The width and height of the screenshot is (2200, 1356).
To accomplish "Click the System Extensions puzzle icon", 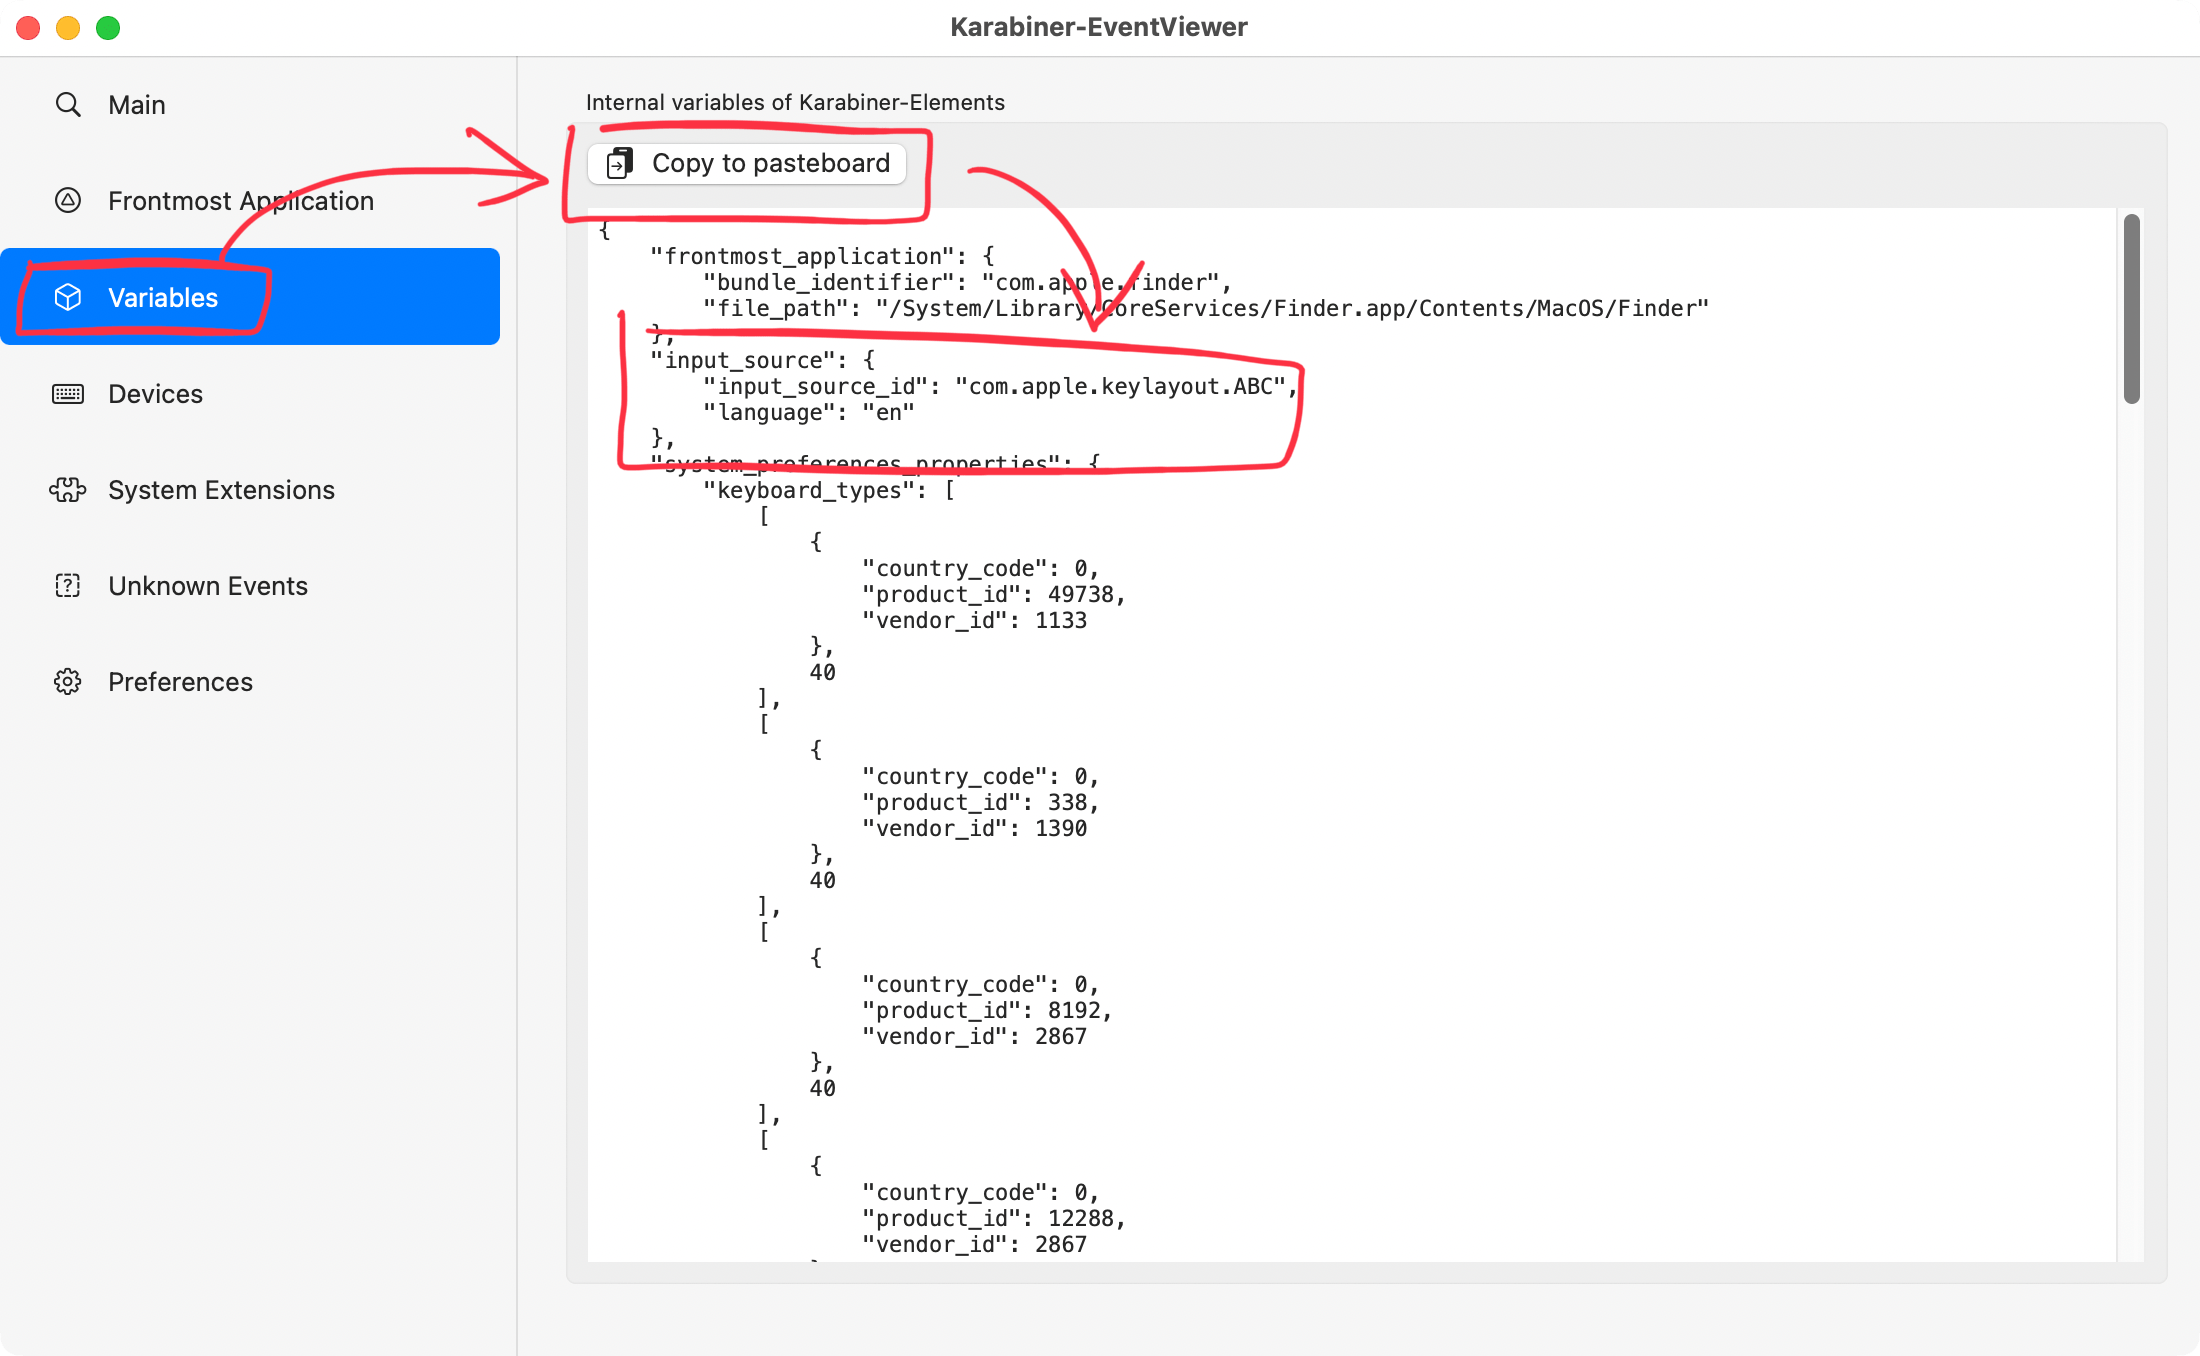I will 68,489.
